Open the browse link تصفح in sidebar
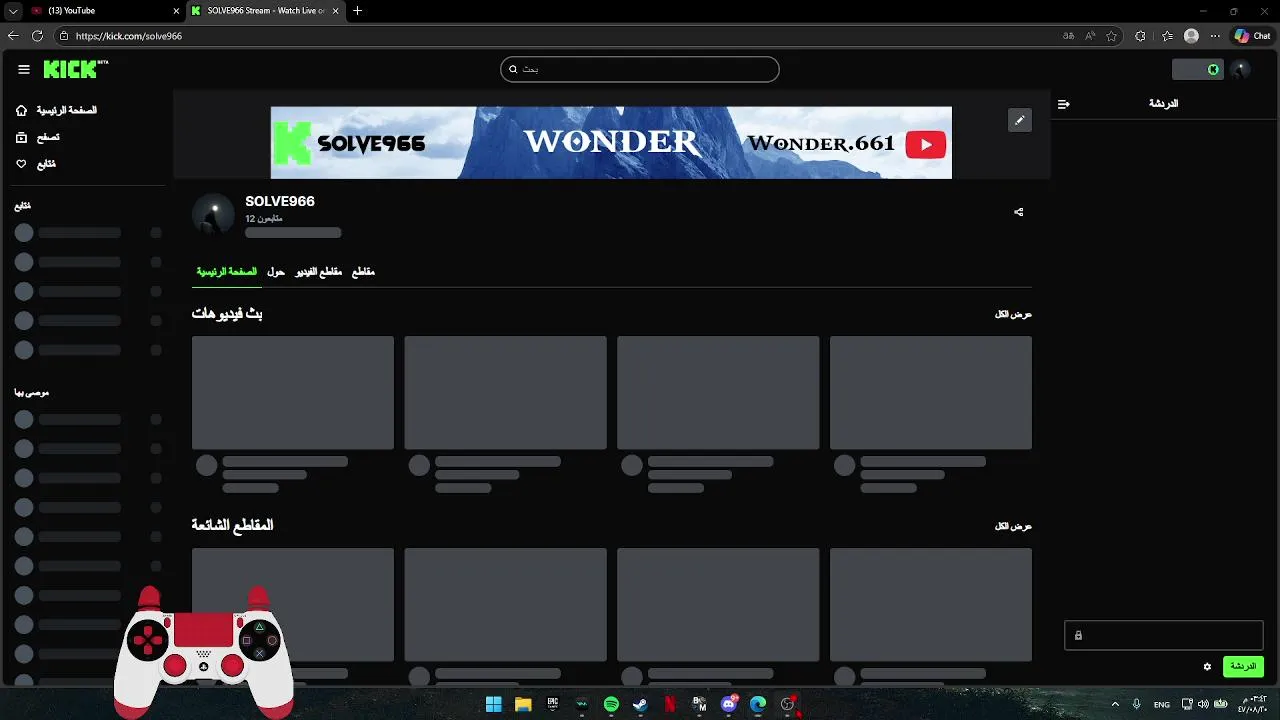 38,137
